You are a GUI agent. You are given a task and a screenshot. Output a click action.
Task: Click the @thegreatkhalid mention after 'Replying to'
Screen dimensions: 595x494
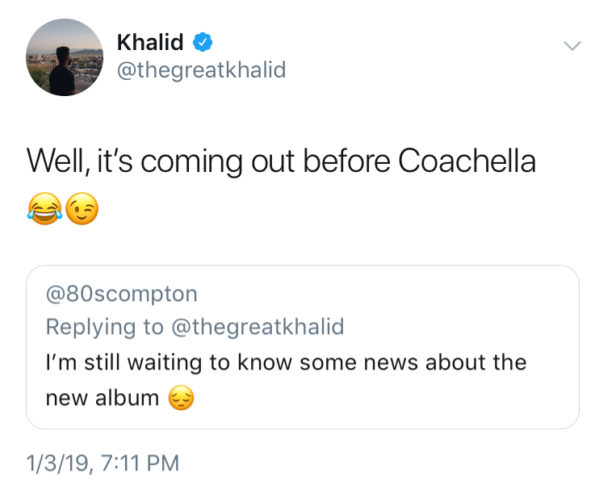pos(258,327)
